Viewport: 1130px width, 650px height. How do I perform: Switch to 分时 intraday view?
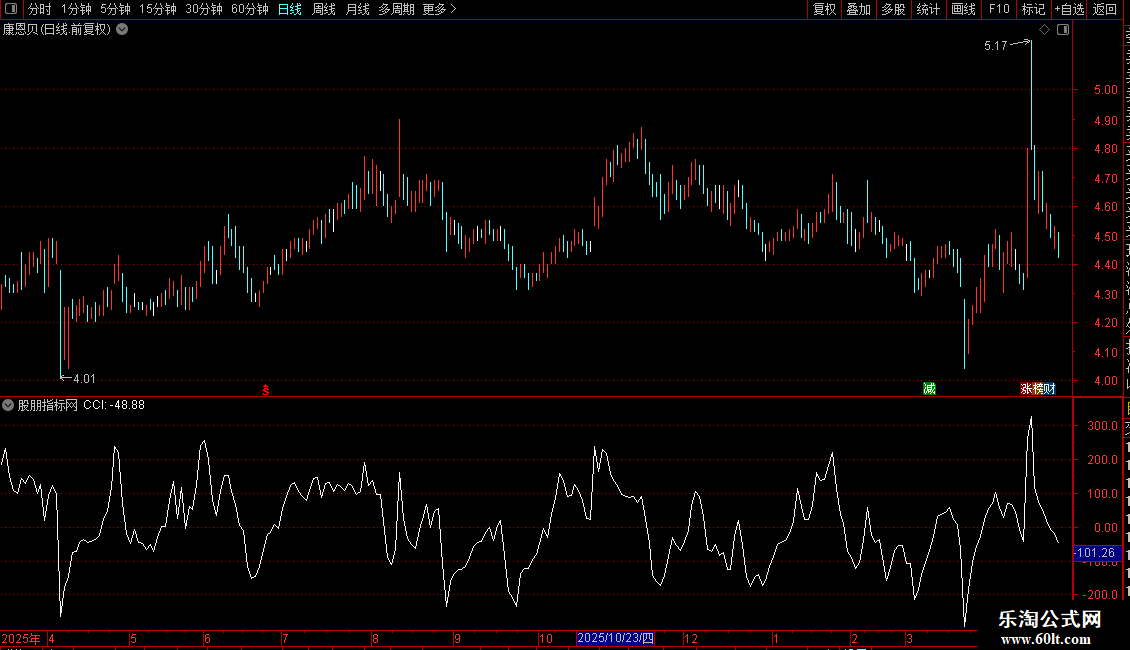[x=40, y=9]
